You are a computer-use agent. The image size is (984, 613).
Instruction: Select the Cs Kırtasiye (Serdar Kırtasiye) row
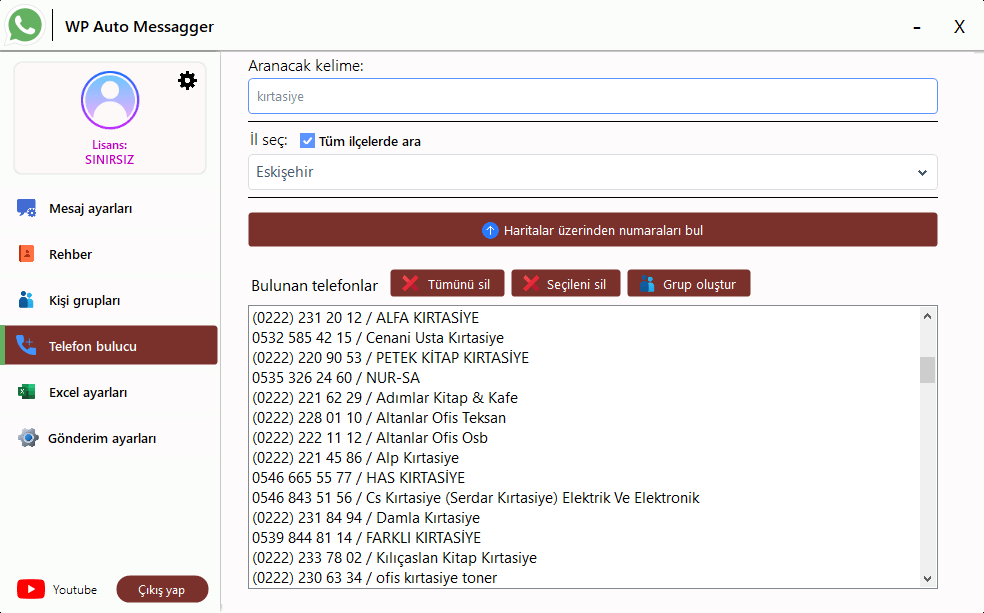pos(584,498)
